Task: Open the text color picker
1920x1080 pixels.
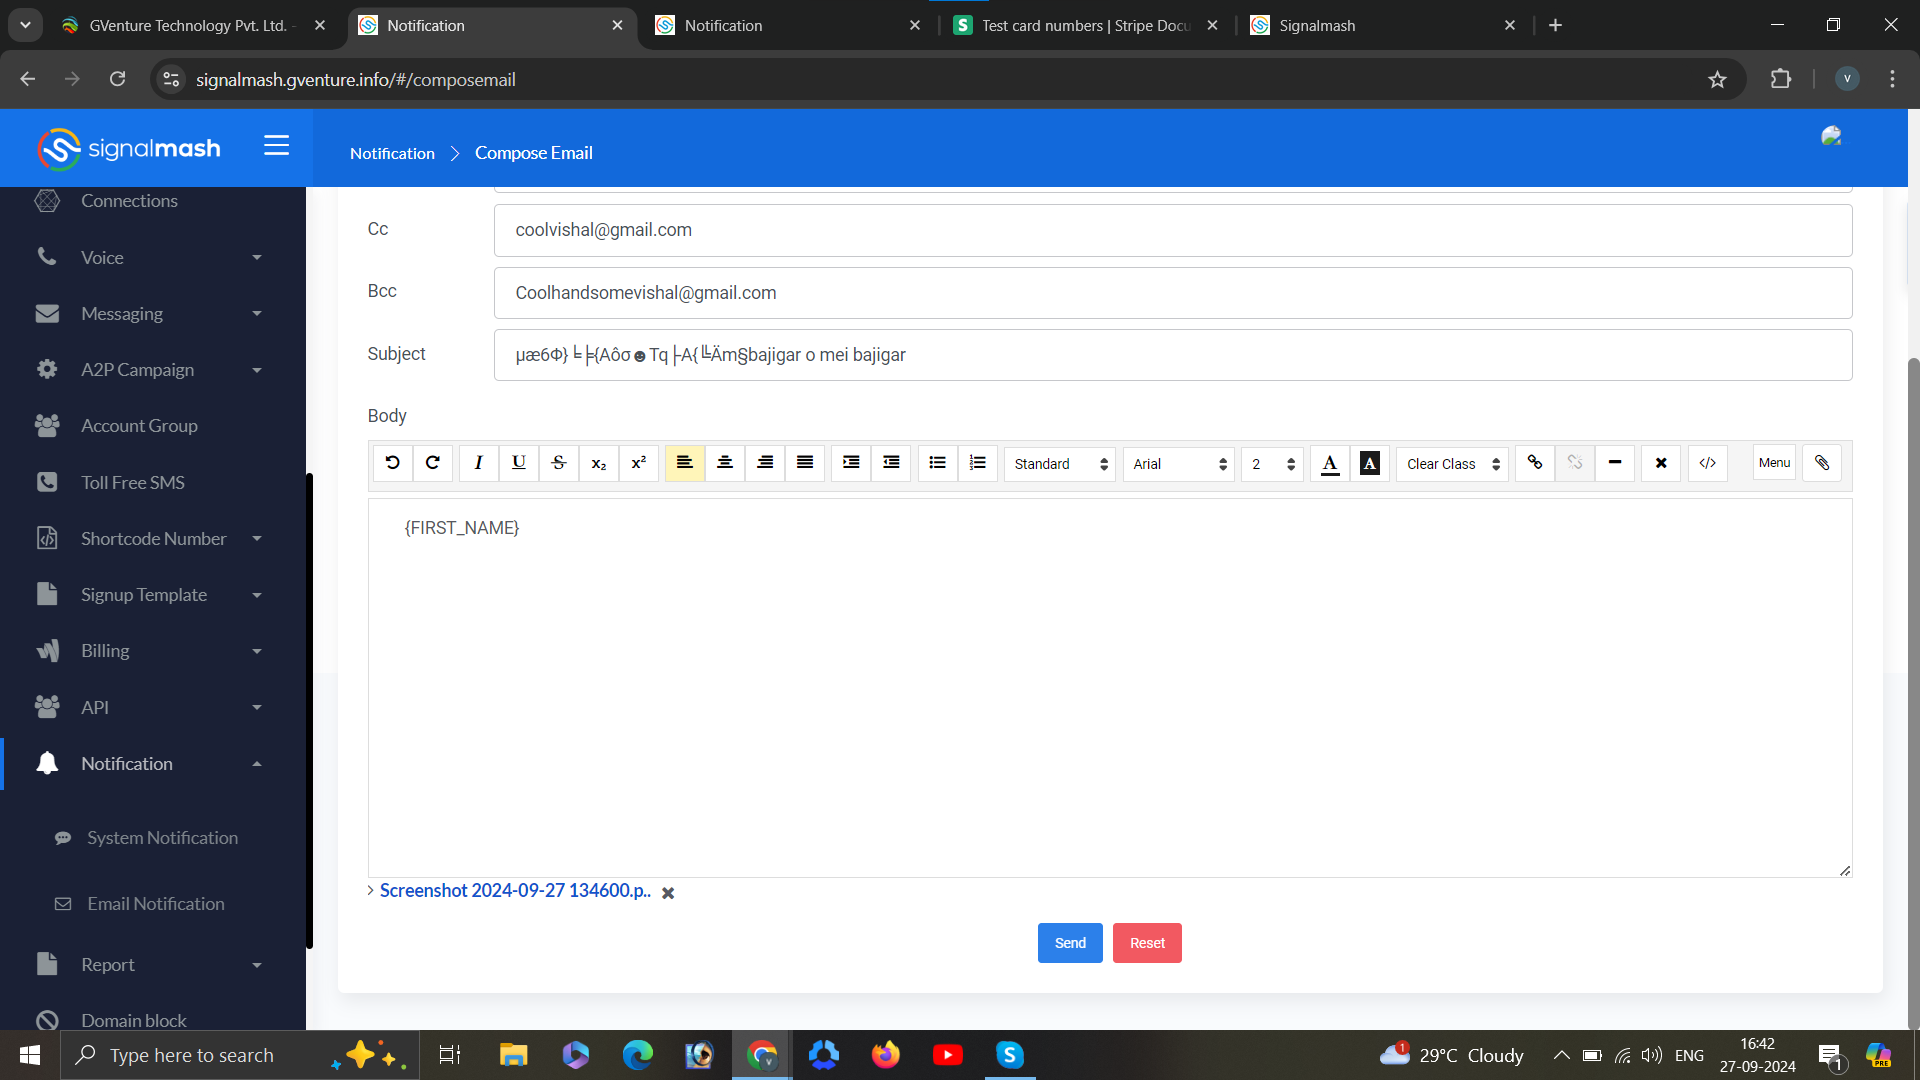Action: (1329, 463)
